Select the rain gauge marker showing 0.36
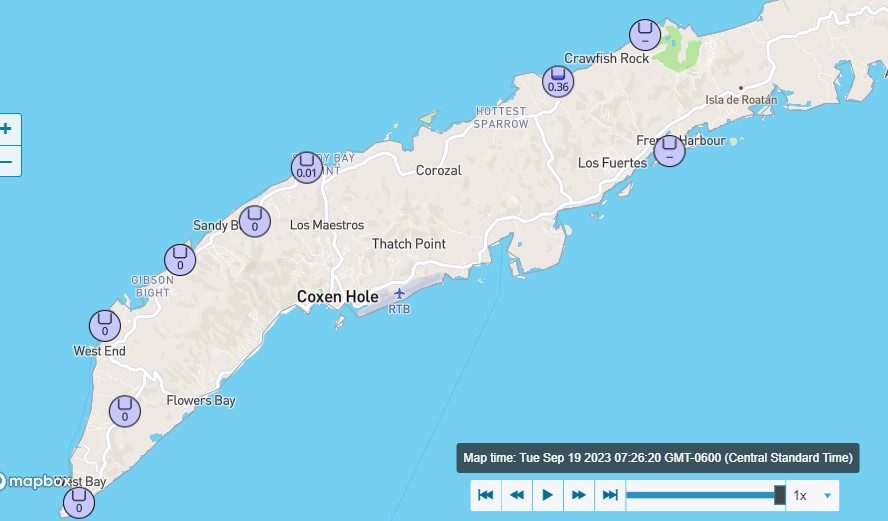Viewport: 888px width, 521px height. pos(559,81)
